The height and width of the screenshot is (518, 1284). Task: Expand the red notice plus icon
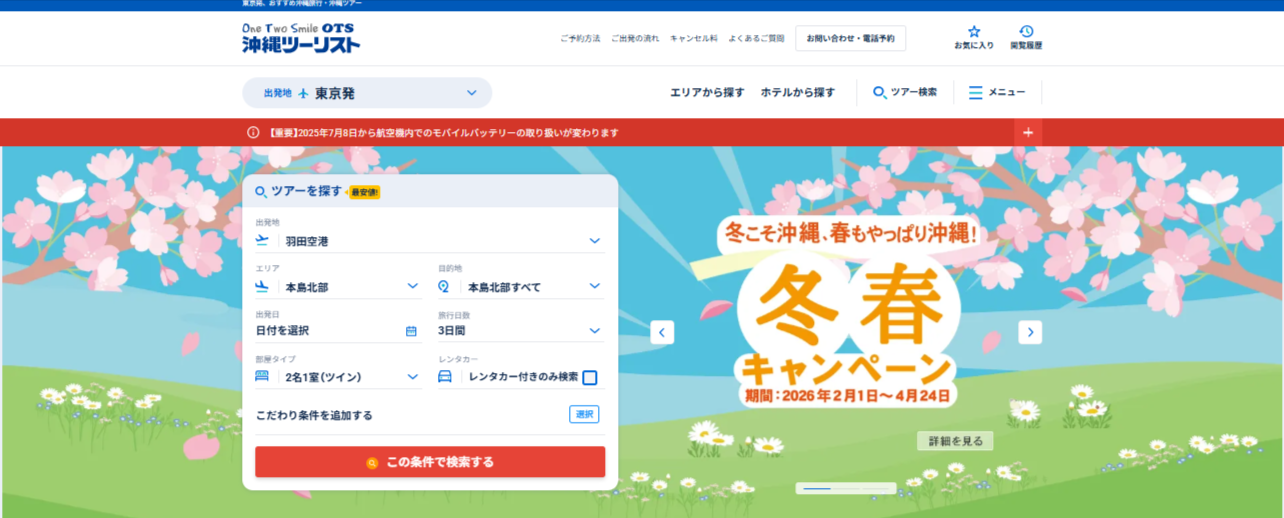click(1028, 133)
